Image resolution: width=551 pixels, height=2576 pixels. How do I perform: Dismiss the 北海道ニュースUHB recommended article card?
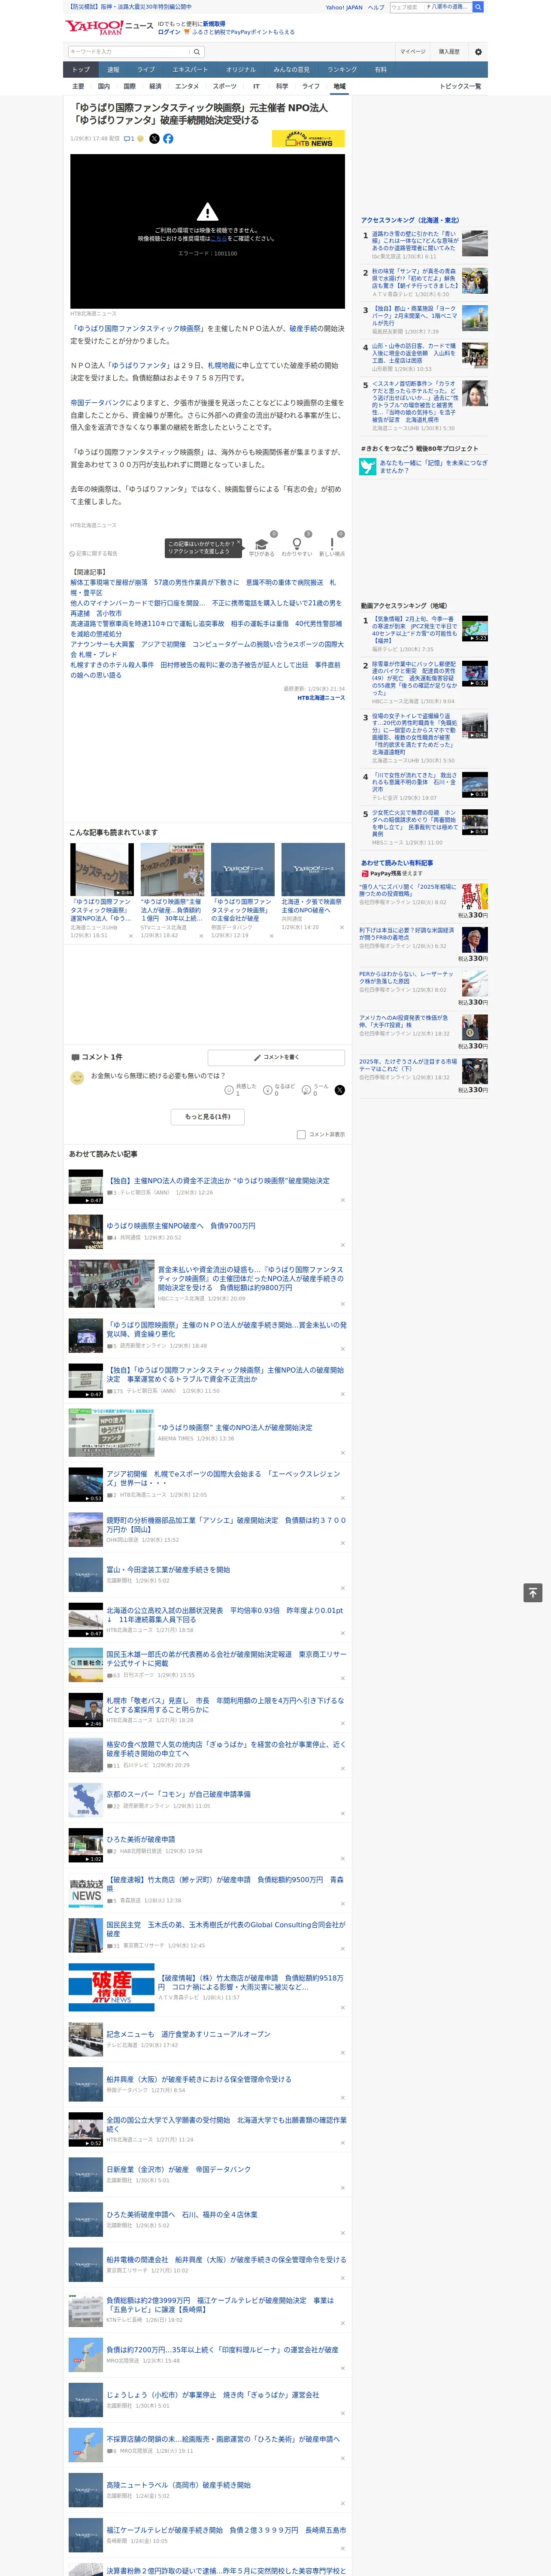coord(131,936)
